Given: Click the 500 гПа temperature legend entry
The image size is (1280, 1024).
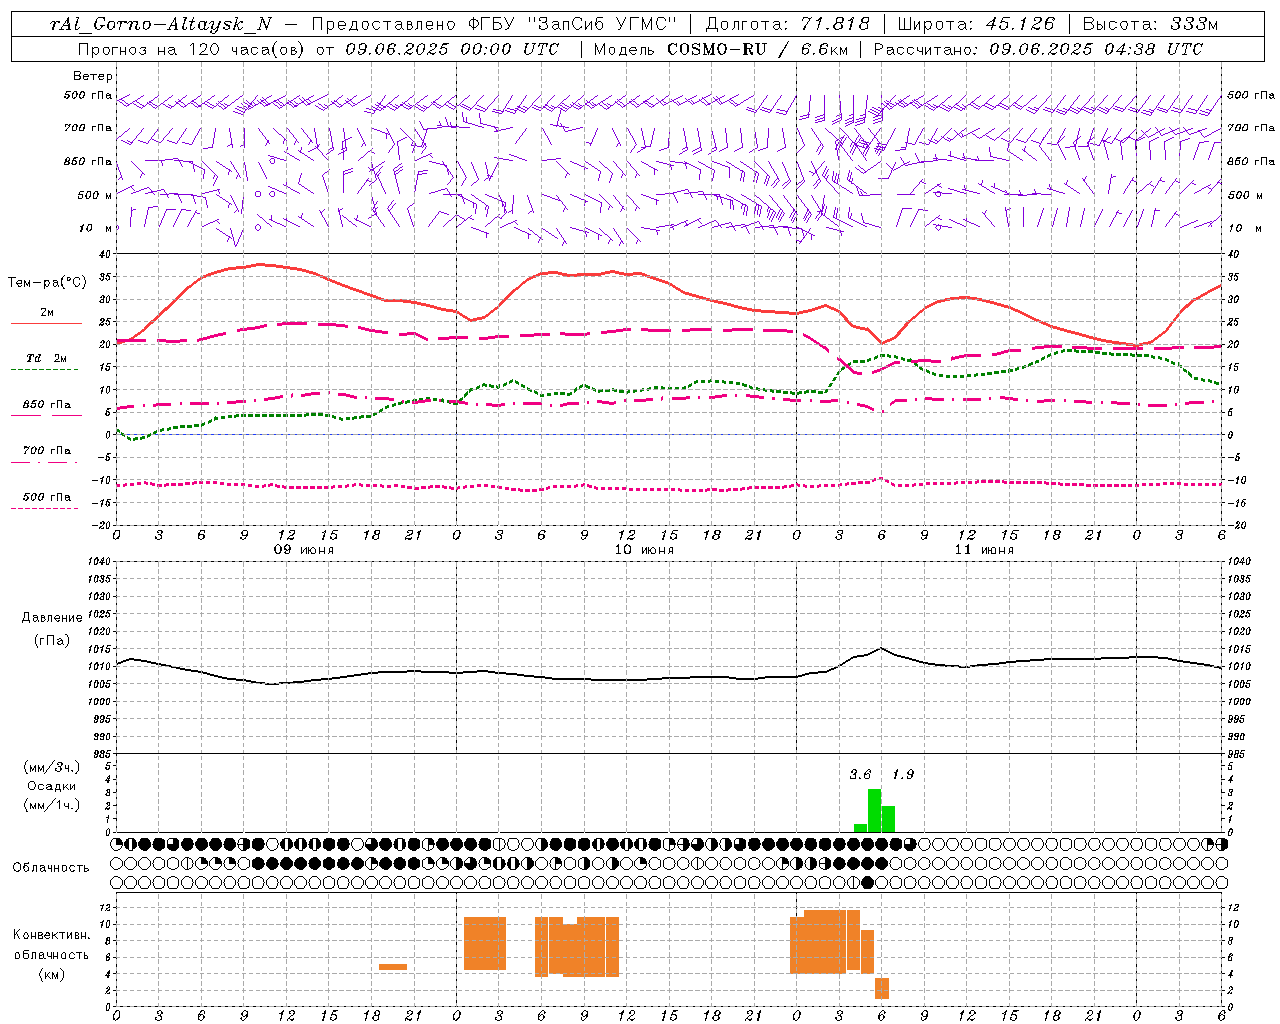Looking at the screenshot, I should [x=46, y=497].
